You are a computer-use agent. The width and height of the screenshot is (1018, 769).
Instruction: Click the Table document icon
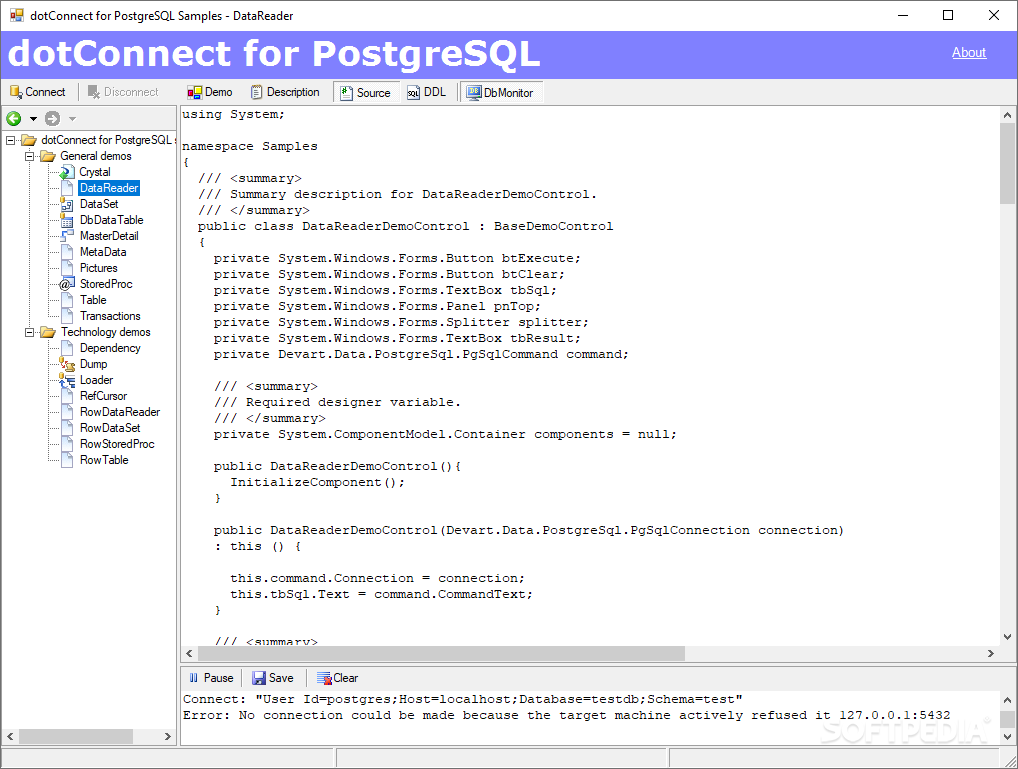pyautogui.click(x=67, y=300)
